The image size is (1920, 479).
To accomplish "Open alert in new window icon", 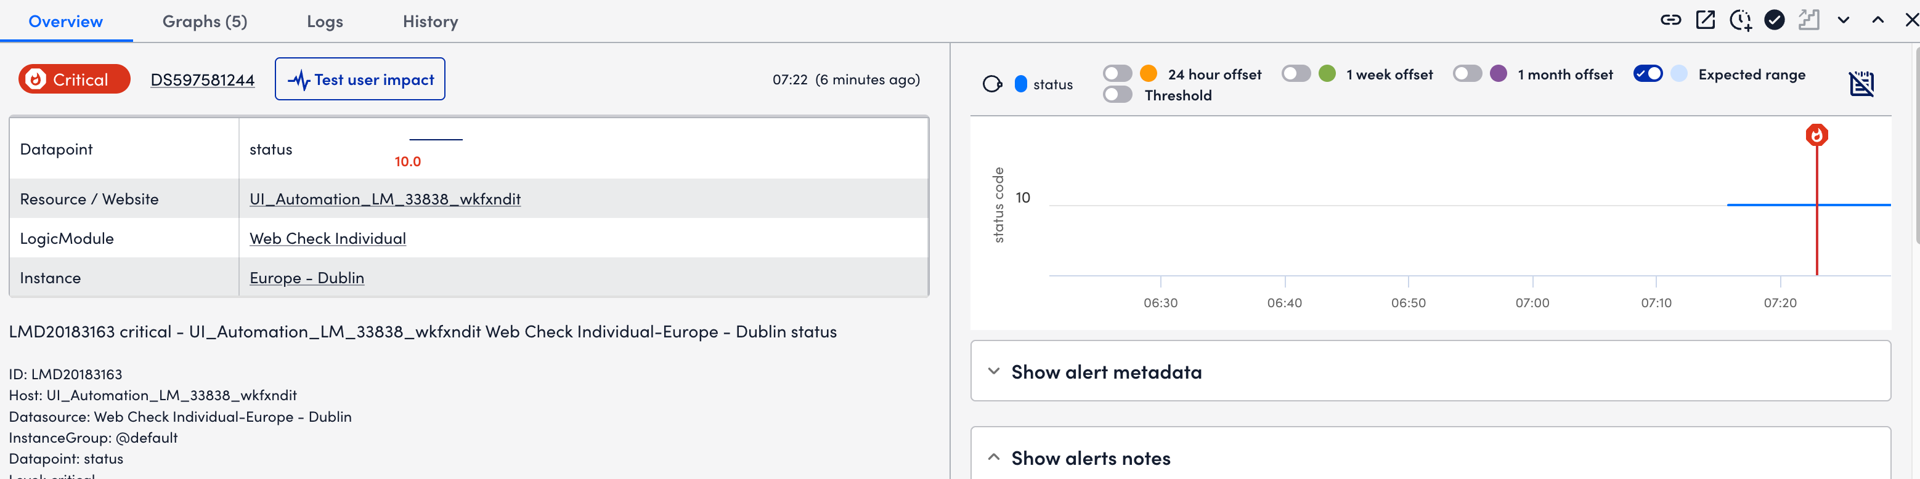I will pos(1705,20).
